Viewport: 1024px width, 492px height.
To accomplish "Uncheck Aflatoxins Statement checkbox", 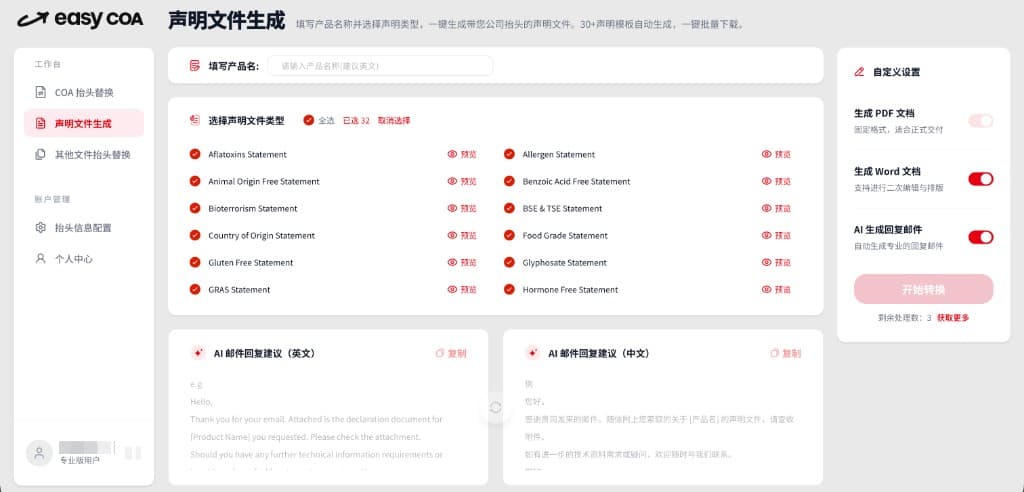I will [x=195, y=154].
